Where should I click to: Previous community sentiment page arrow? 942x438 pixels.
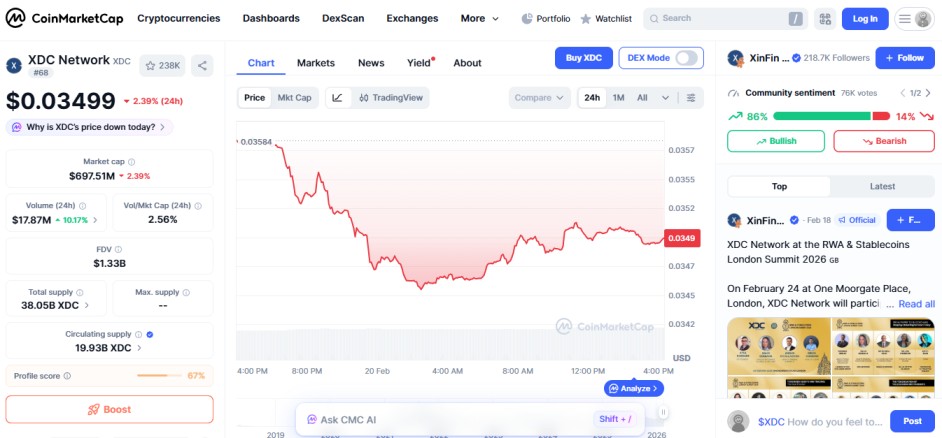point(902,93)
